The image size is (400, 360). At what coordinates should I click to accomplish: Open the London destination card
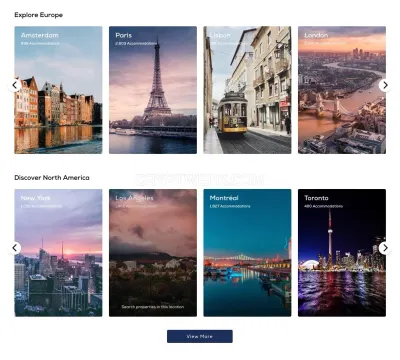click(x=342, y=90)
